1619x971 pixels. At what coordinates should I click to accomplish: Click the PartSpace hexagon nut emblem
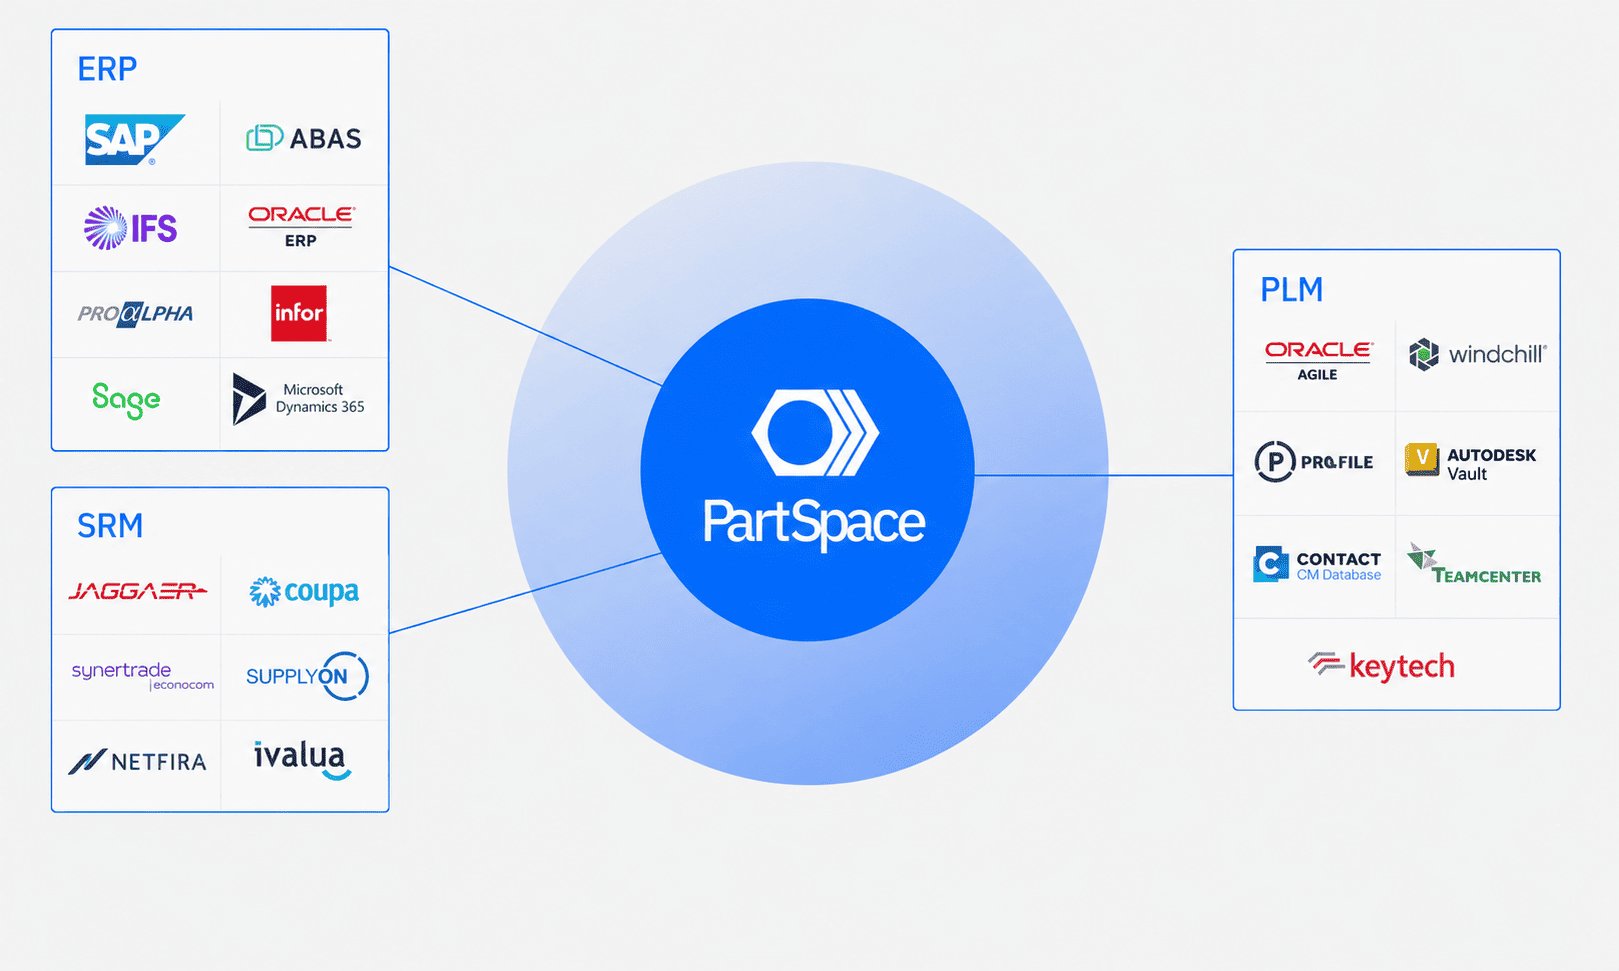coord(815,433)
